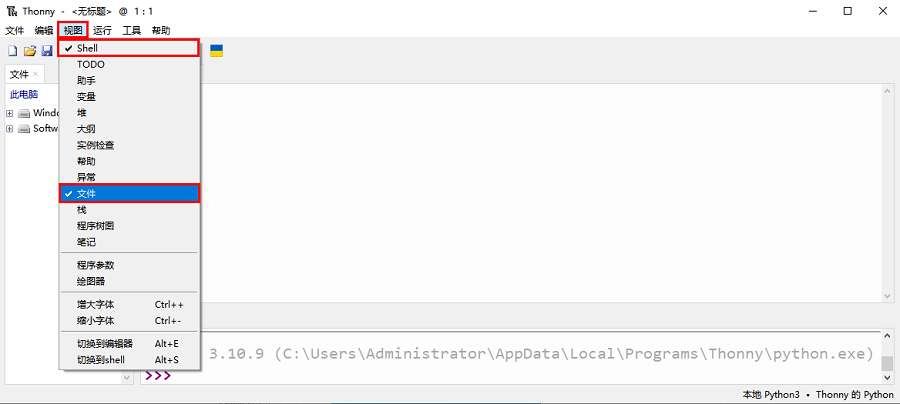This screenshot has width=900, height=404.
Task: Choose 切换到编辑器 menu entry
Action: pos(104,343)
